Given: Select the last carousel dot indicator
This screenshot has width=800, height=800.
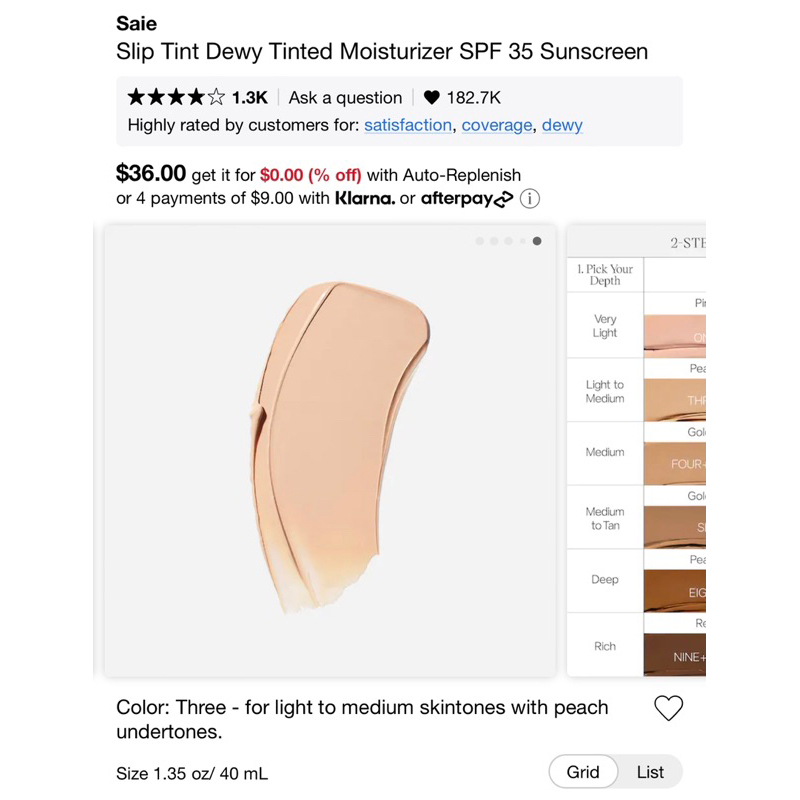Looking at the screenshot, I should point(537,241).
